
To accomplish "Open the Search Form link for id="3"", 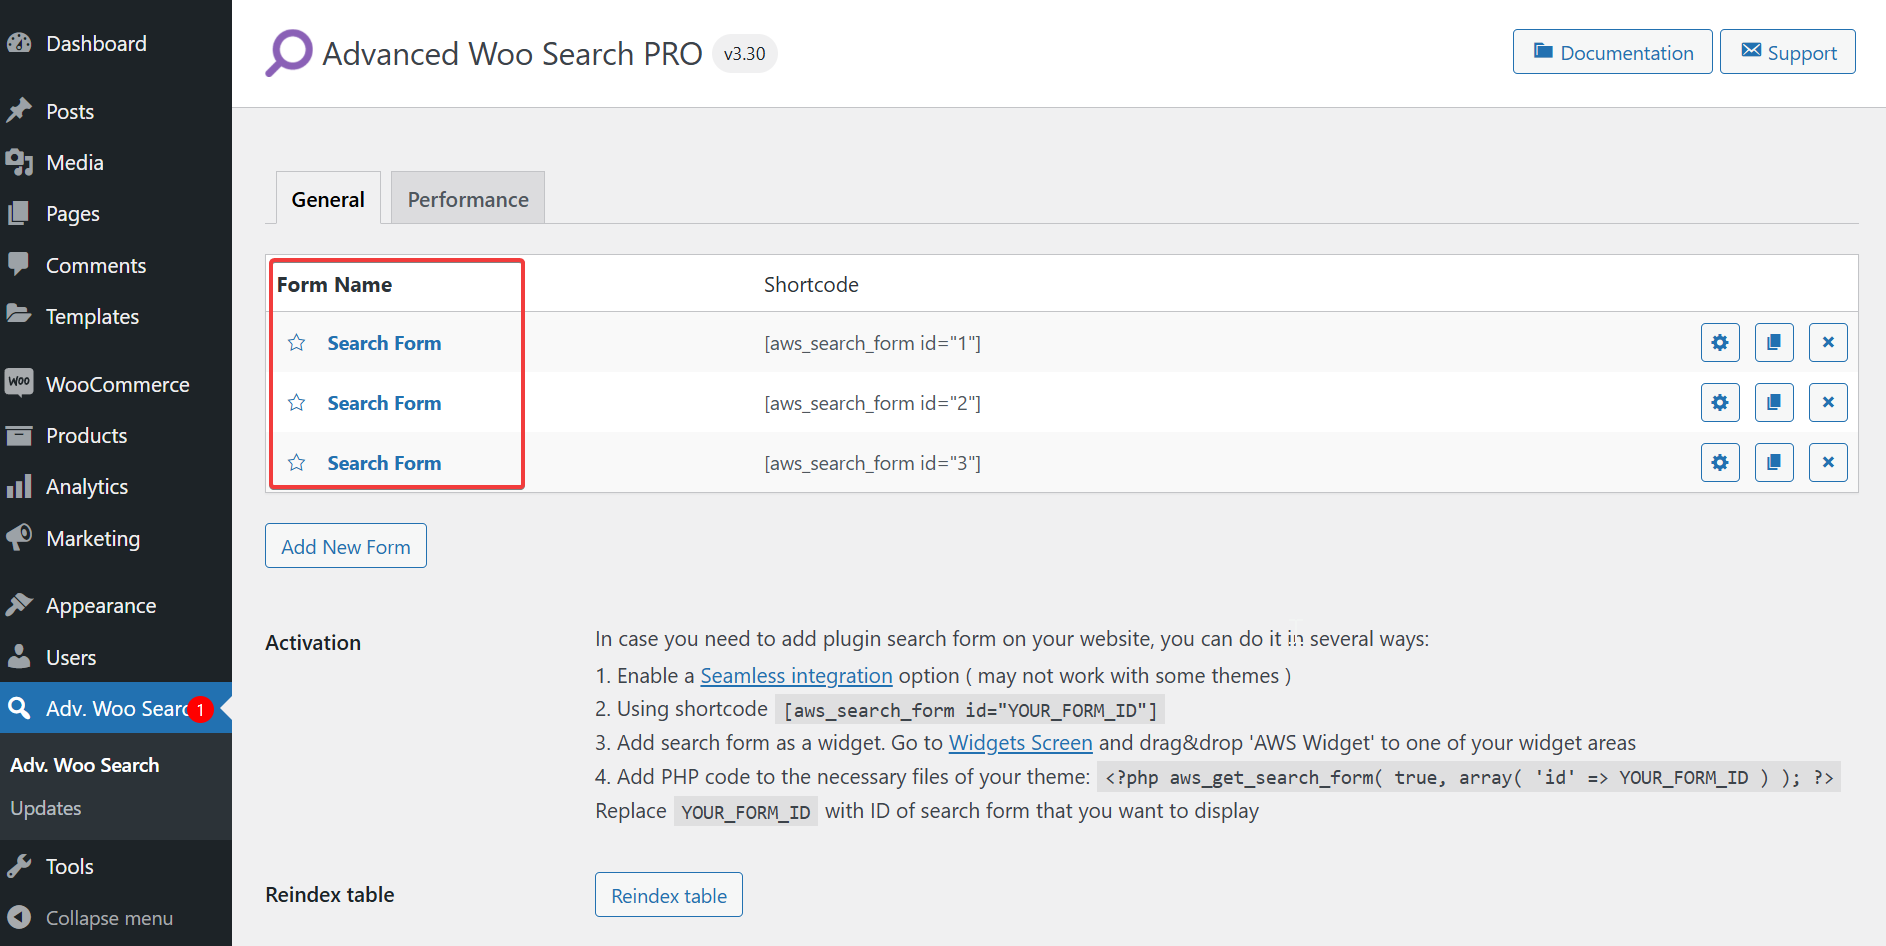I will pyautogui.click(x=384, y=463).
